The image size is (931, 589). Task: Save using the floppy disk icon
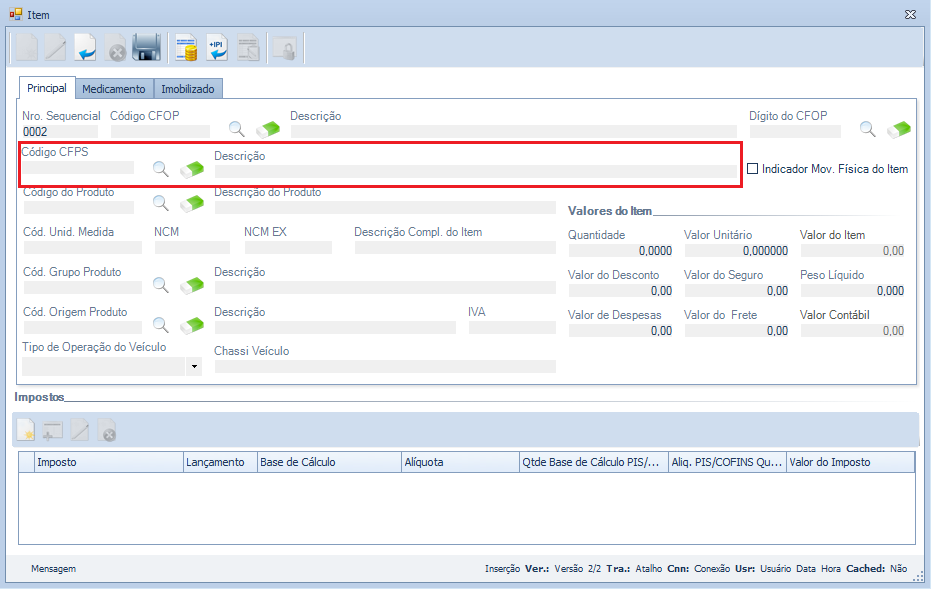146,48
